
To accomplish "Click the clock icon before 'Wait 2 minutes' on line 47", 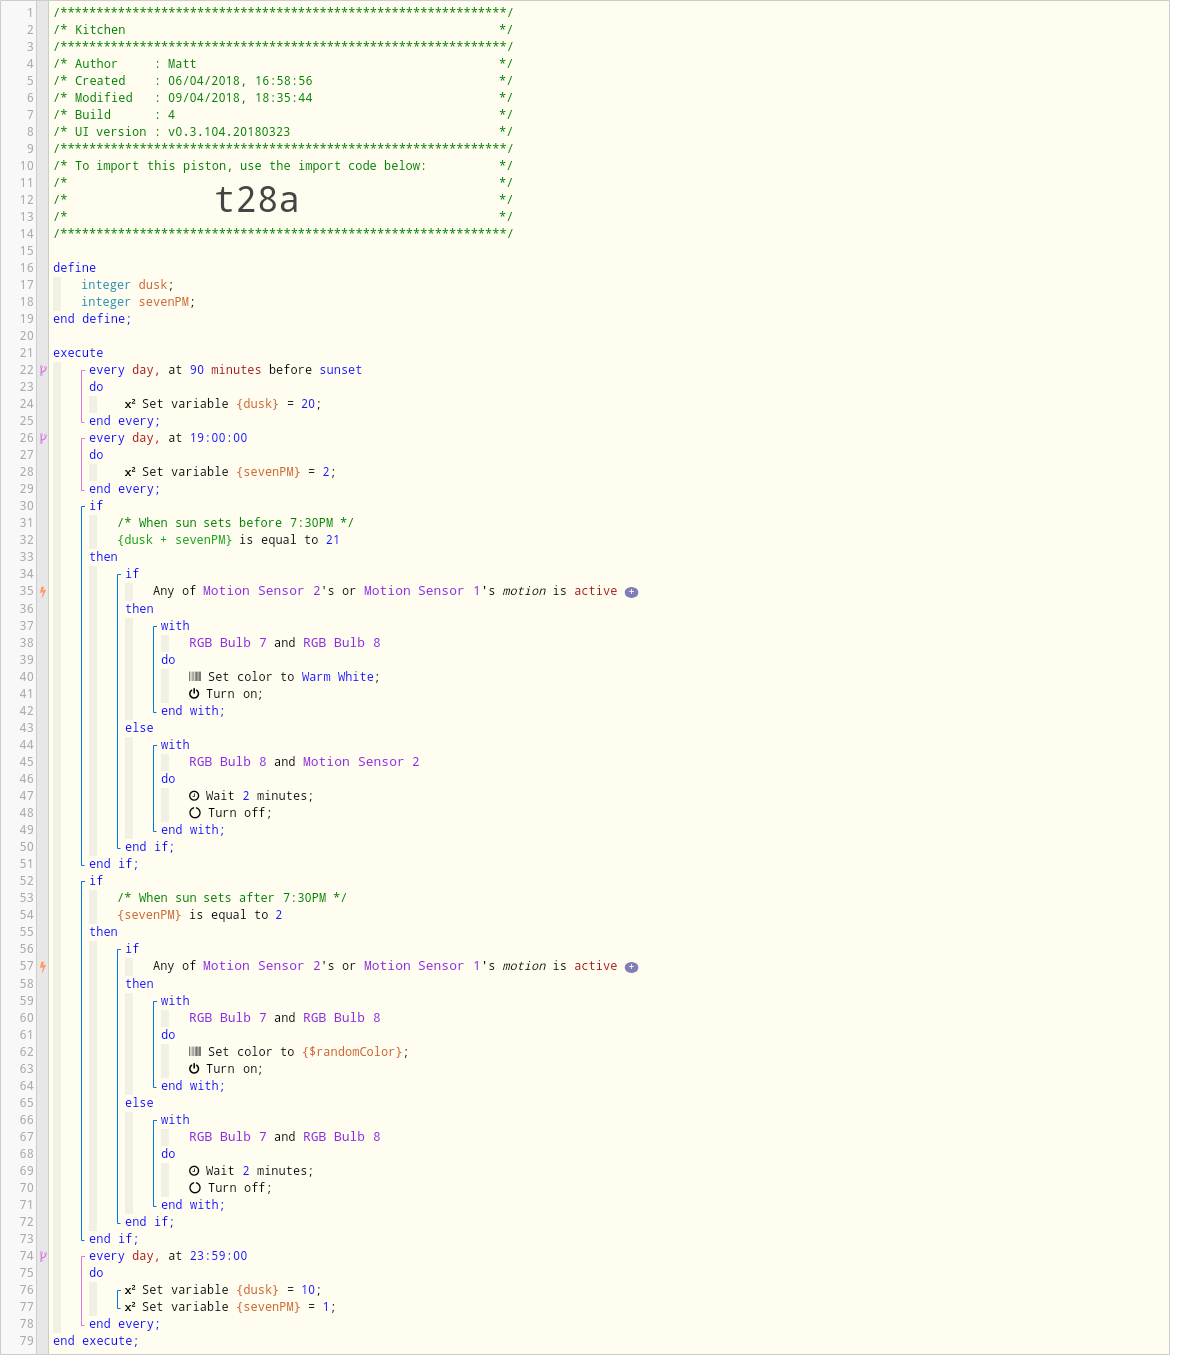I will point(194,796).
